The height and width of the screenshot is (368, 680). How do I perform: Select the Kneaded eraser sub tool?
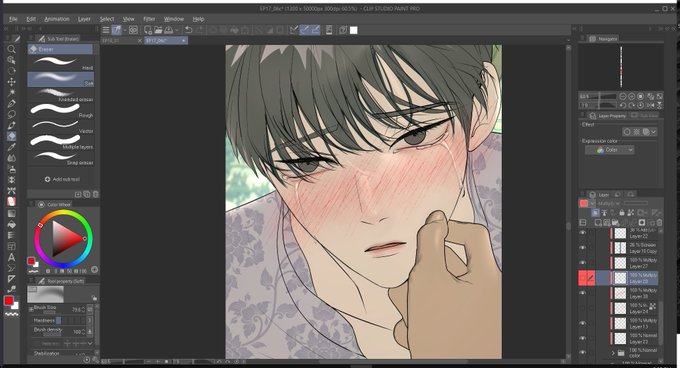61,94
